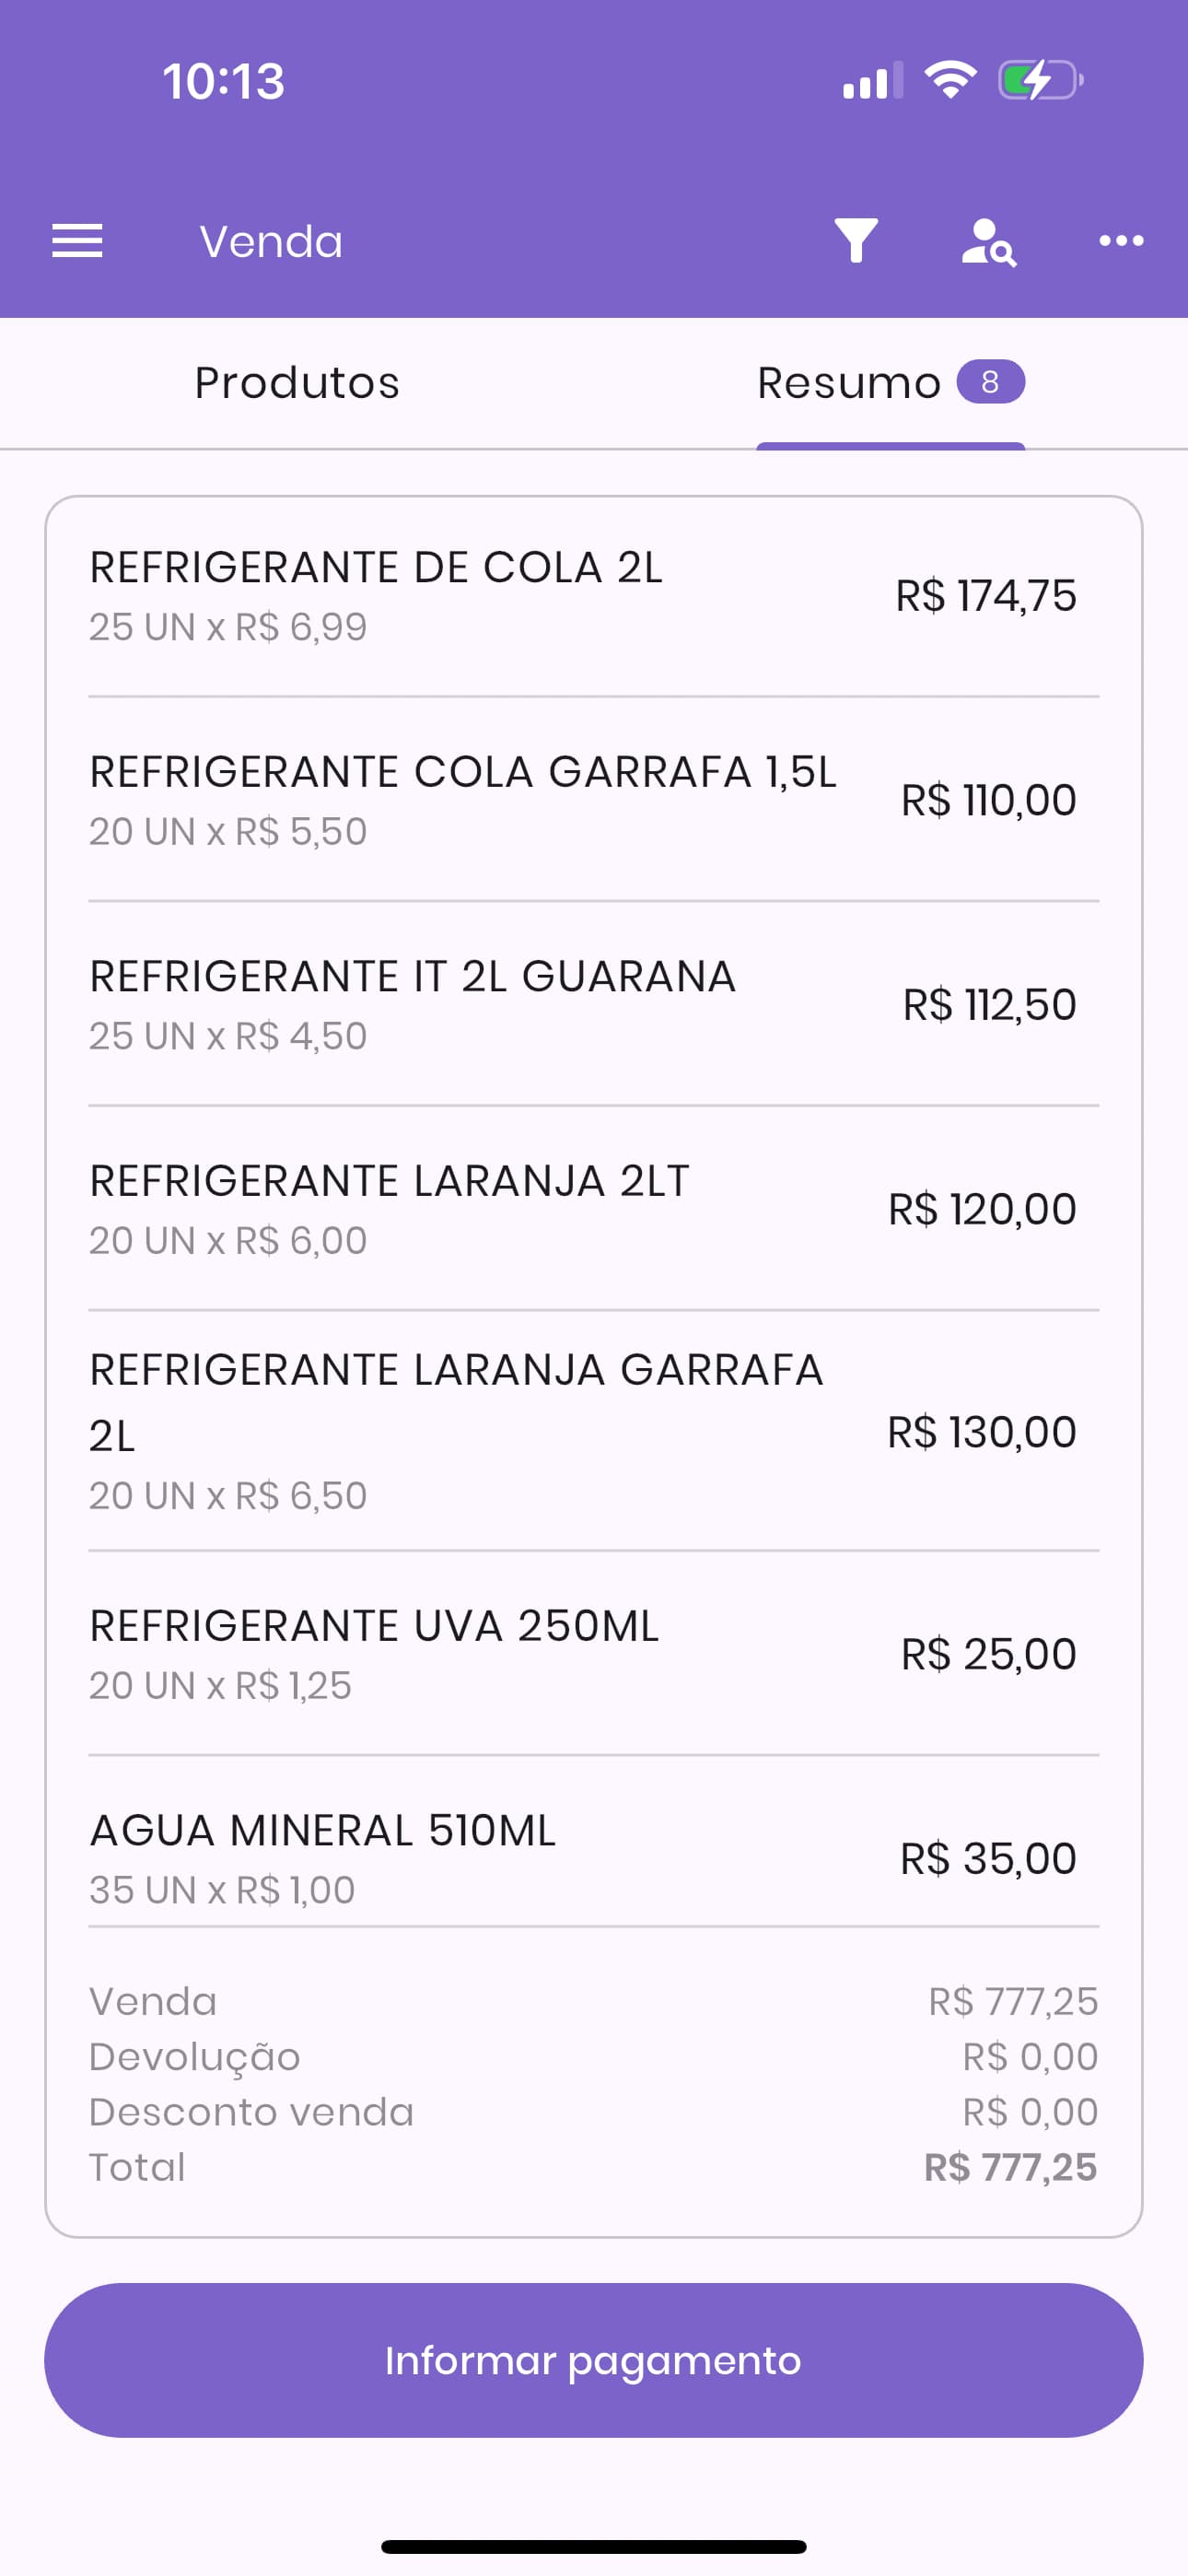Screen dimensions: 1188x2576
Task: Switch to the Produtos tab
Action: click(297, 383)
